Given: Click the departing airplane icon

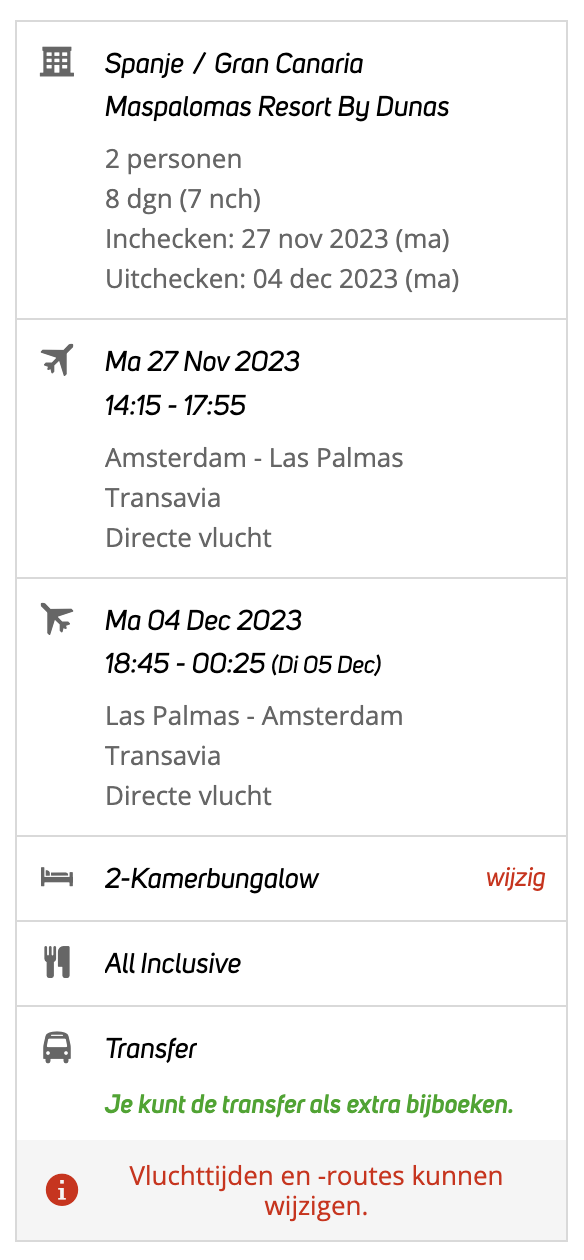Looking at the screenshot, I should (x=57, y=359).
